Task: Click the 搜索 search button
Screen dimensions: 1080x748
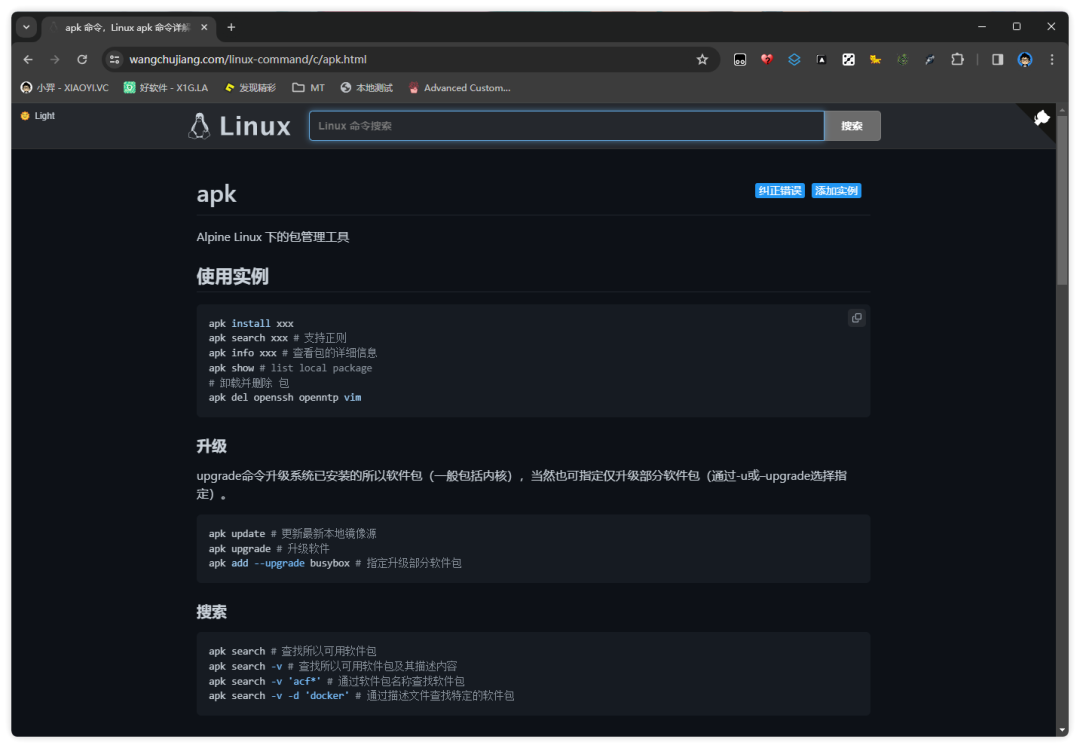Action: pos(852,126)
